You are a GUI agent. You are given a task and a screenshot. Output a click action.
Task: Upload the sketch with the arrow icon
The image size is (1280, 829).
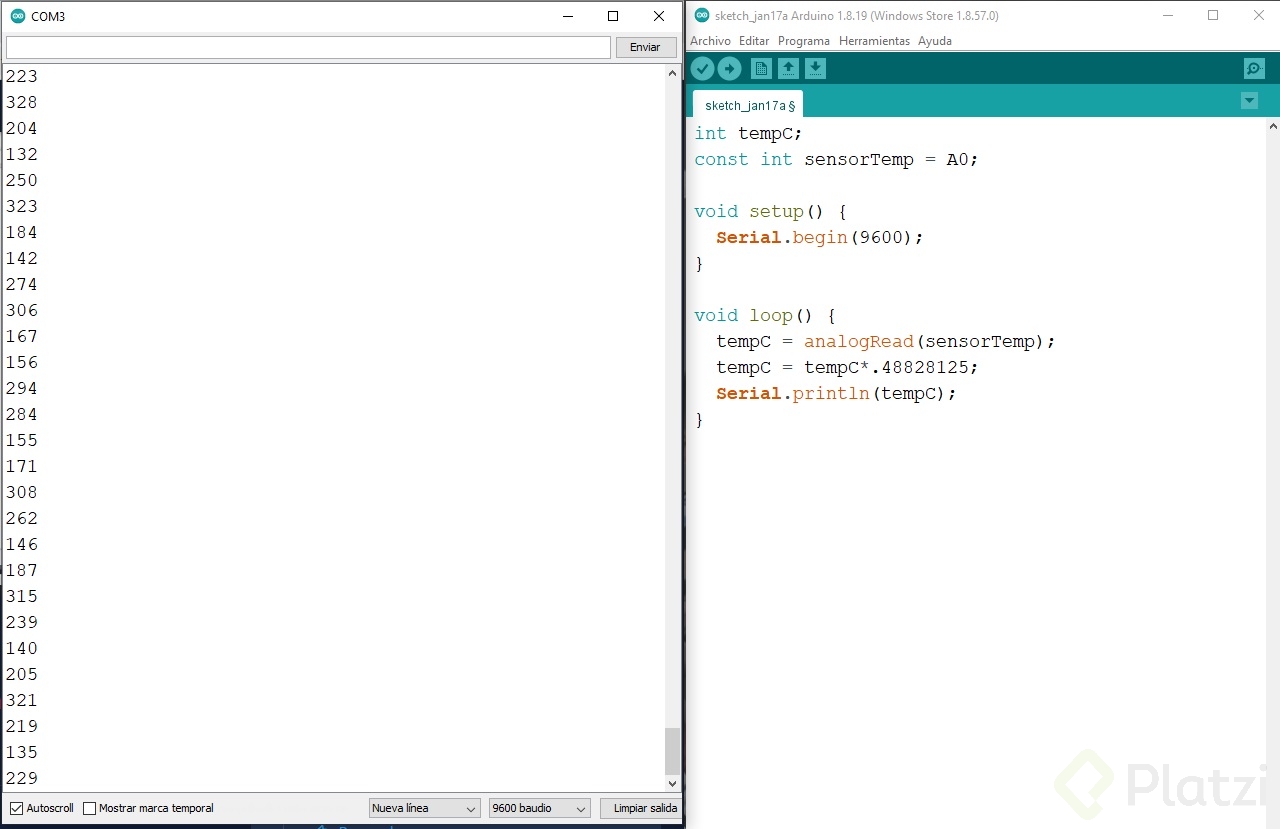729,68
